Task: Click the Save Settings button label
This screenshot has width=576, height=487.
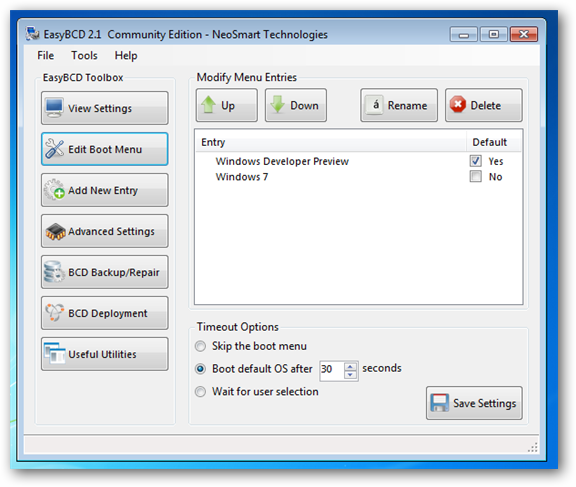Action: coord(485,403)
